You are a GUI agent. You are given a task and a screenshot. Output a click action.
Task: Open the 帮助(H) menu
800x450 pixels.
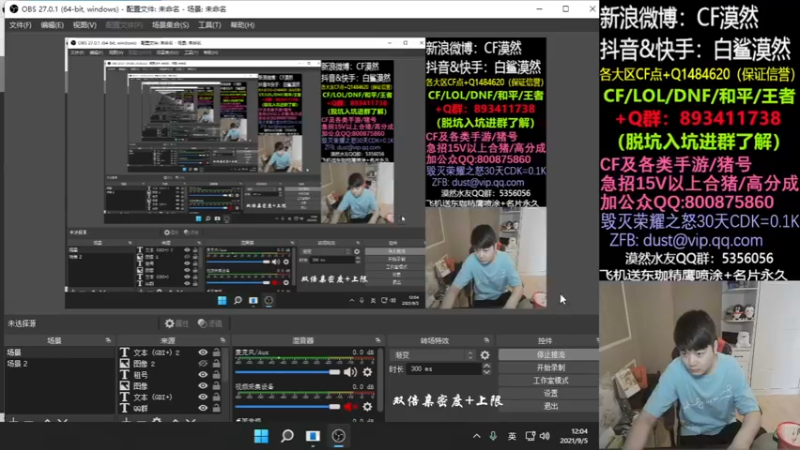click(242, 25)
